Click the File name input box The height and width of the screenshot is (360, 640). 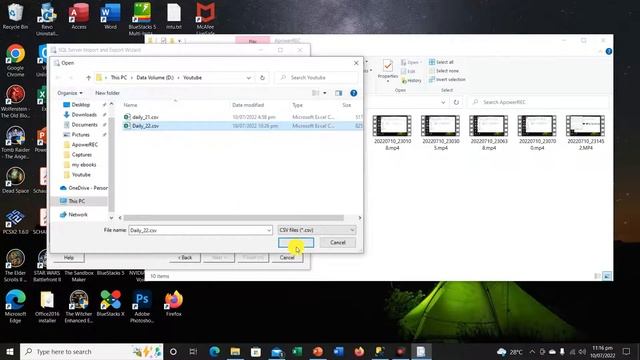(197, 230)
